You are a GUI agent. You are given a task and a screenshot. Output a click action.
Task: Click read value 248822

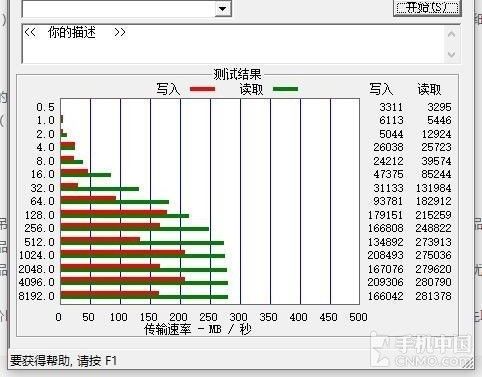[433, 228]
